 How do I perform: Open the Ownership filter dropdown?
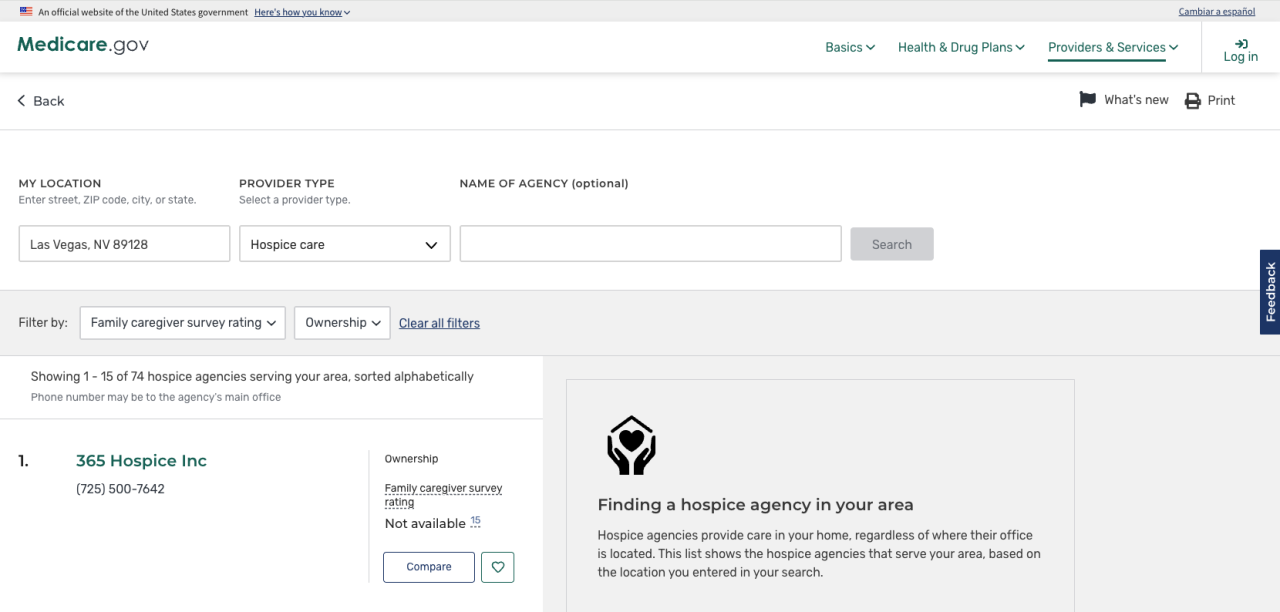click(342, 323)
